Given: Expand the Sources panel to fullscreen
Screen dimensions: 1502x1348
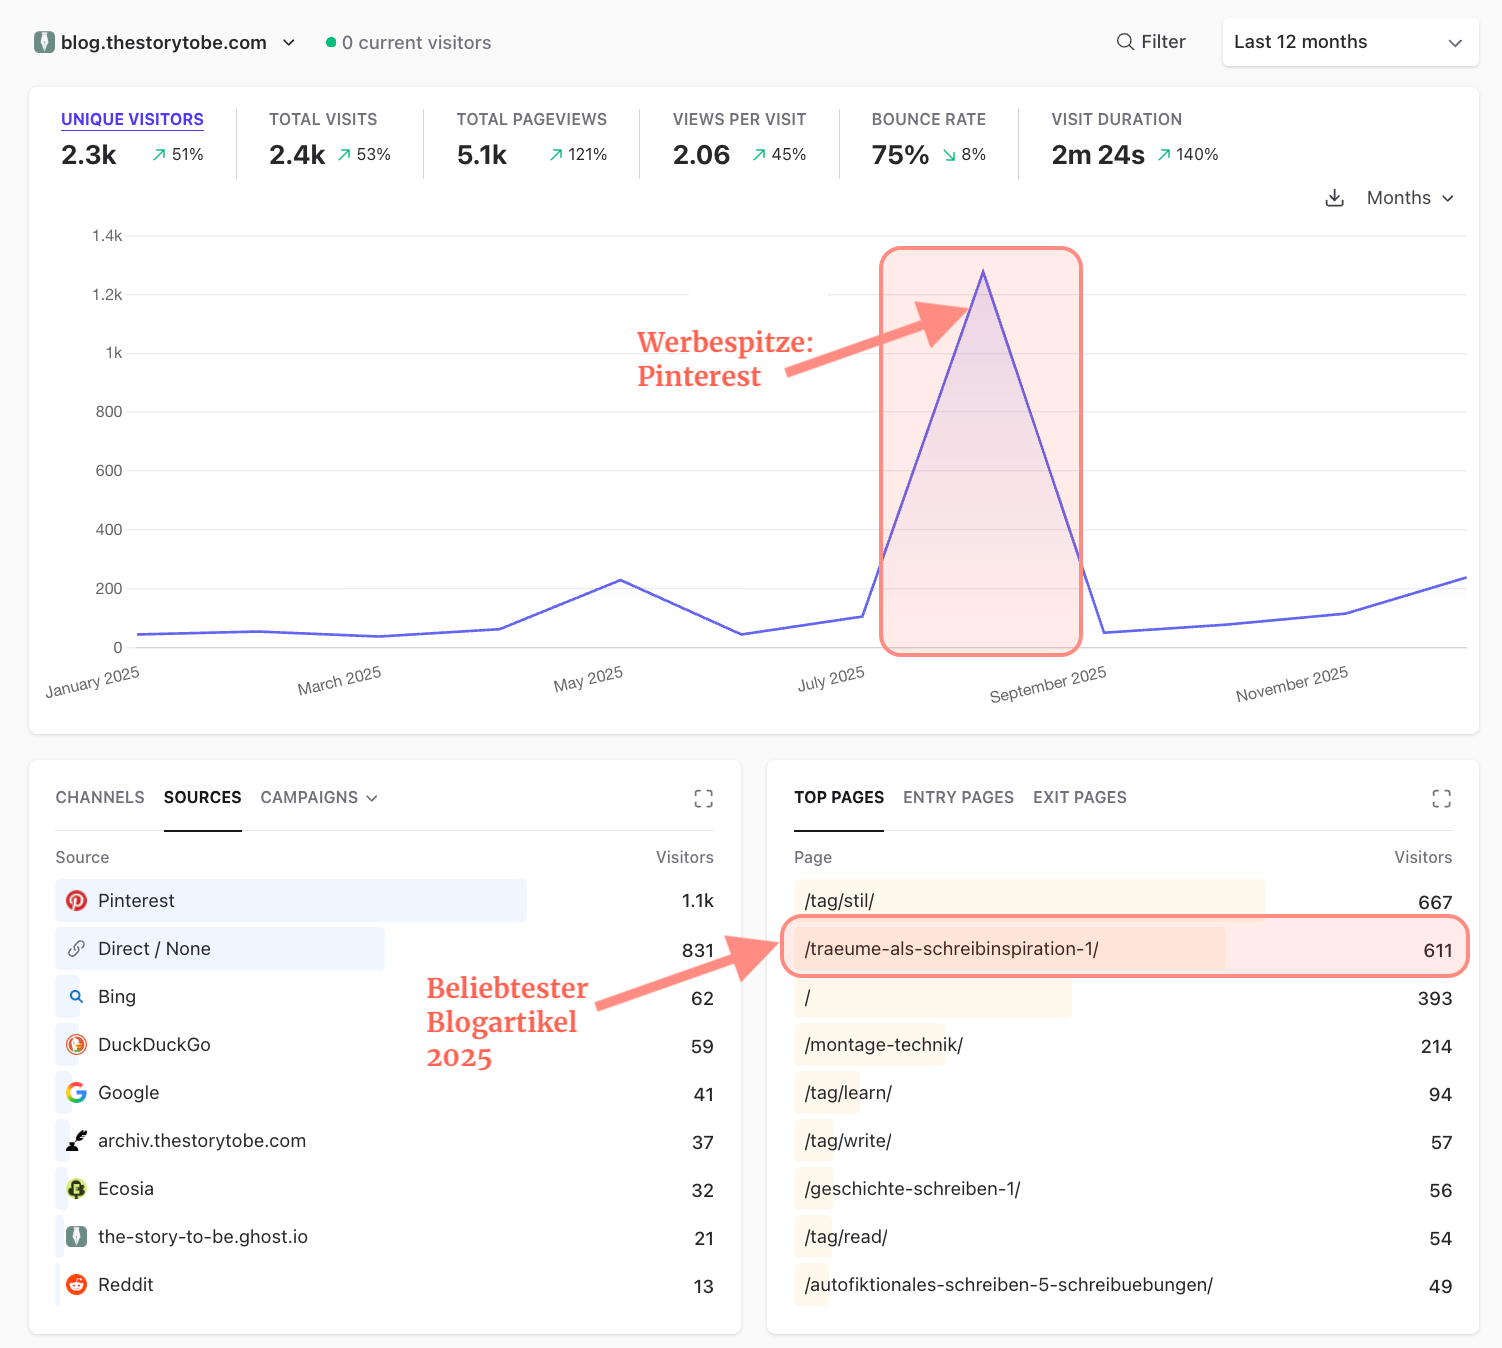Looking at the screenshot, I should pyautogui.click(x=704, y=798).
